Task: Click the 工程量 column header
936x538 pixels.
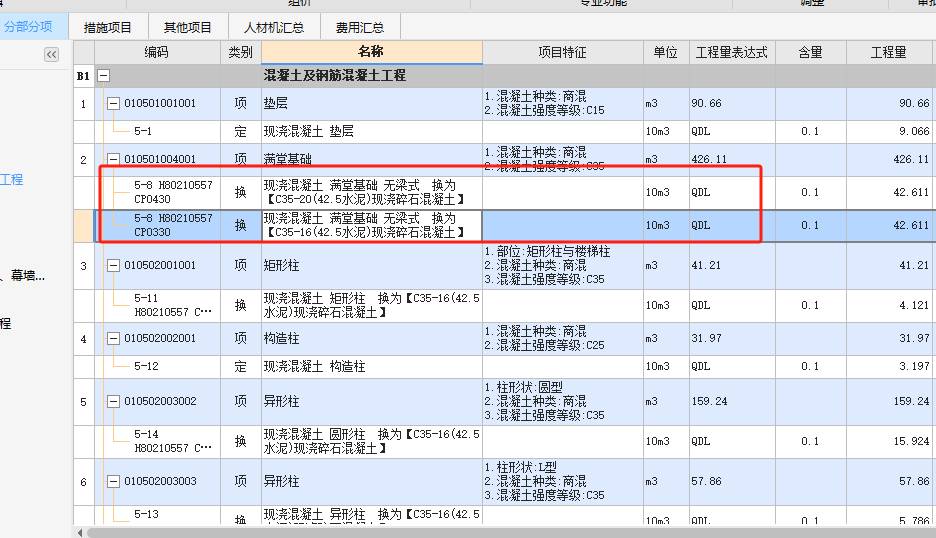Action: (x=889, y=53)
